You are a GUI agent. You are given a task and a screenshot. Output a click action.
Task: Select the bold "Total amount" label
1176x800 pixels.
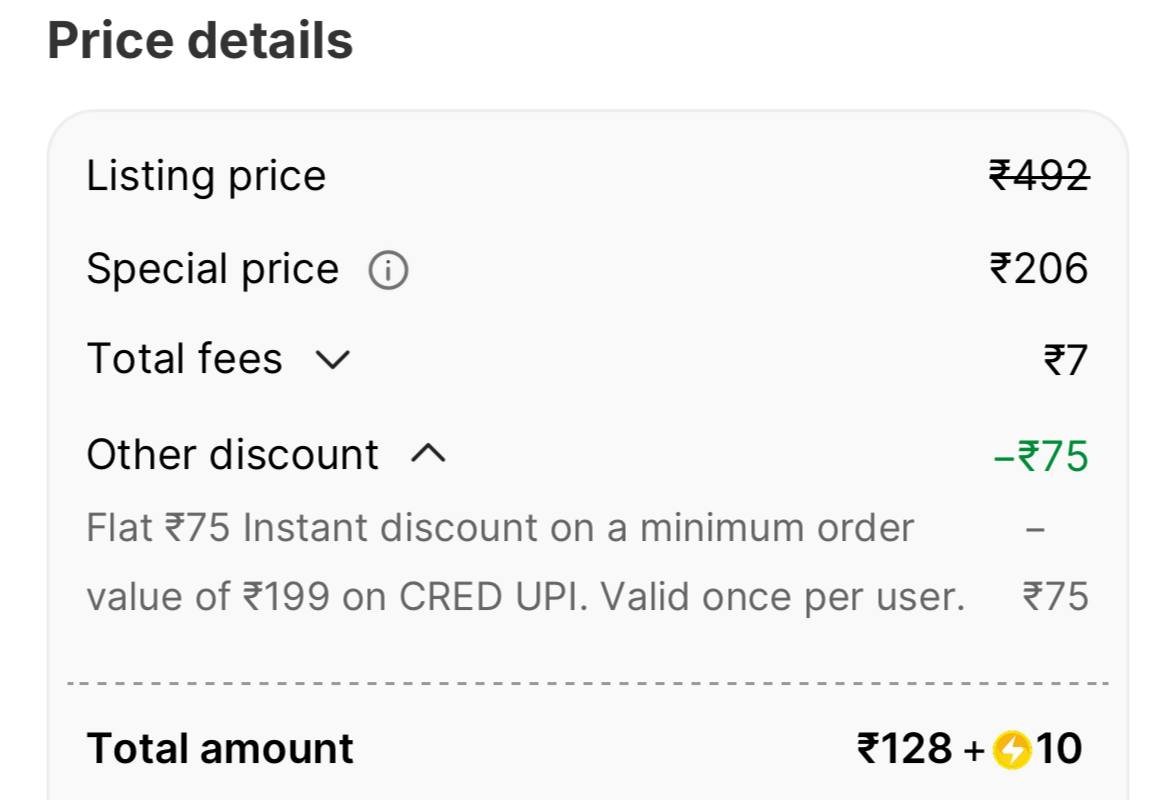pyautogui.click(x=220, y=749)
